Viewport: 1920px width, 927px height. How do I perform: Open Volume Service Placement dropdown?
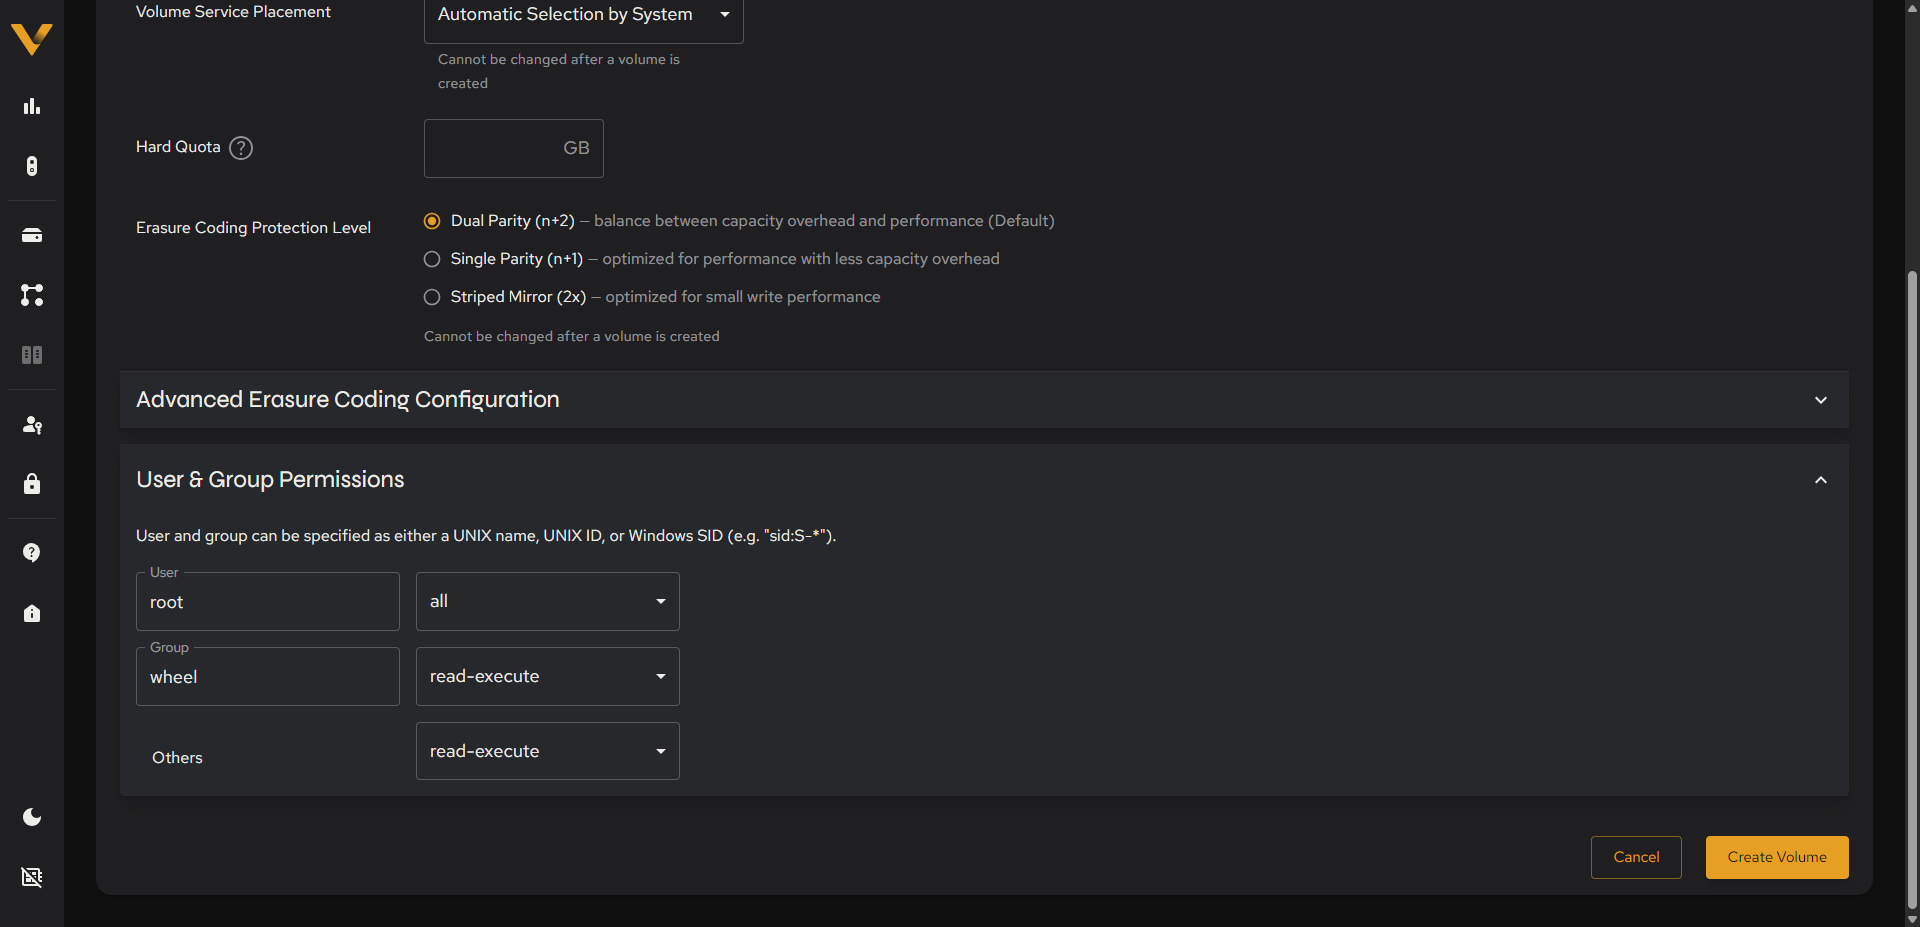(x=584, y=16)
